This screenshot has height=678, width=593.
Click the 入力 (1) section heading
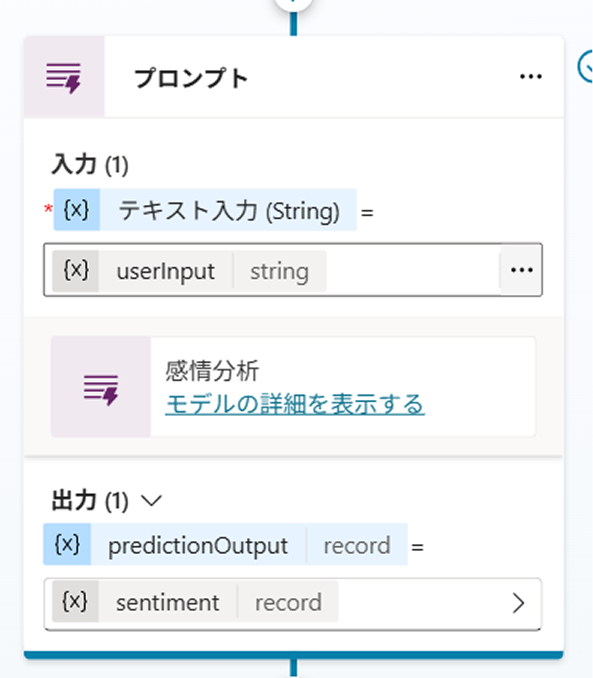(x=90, y=165)
